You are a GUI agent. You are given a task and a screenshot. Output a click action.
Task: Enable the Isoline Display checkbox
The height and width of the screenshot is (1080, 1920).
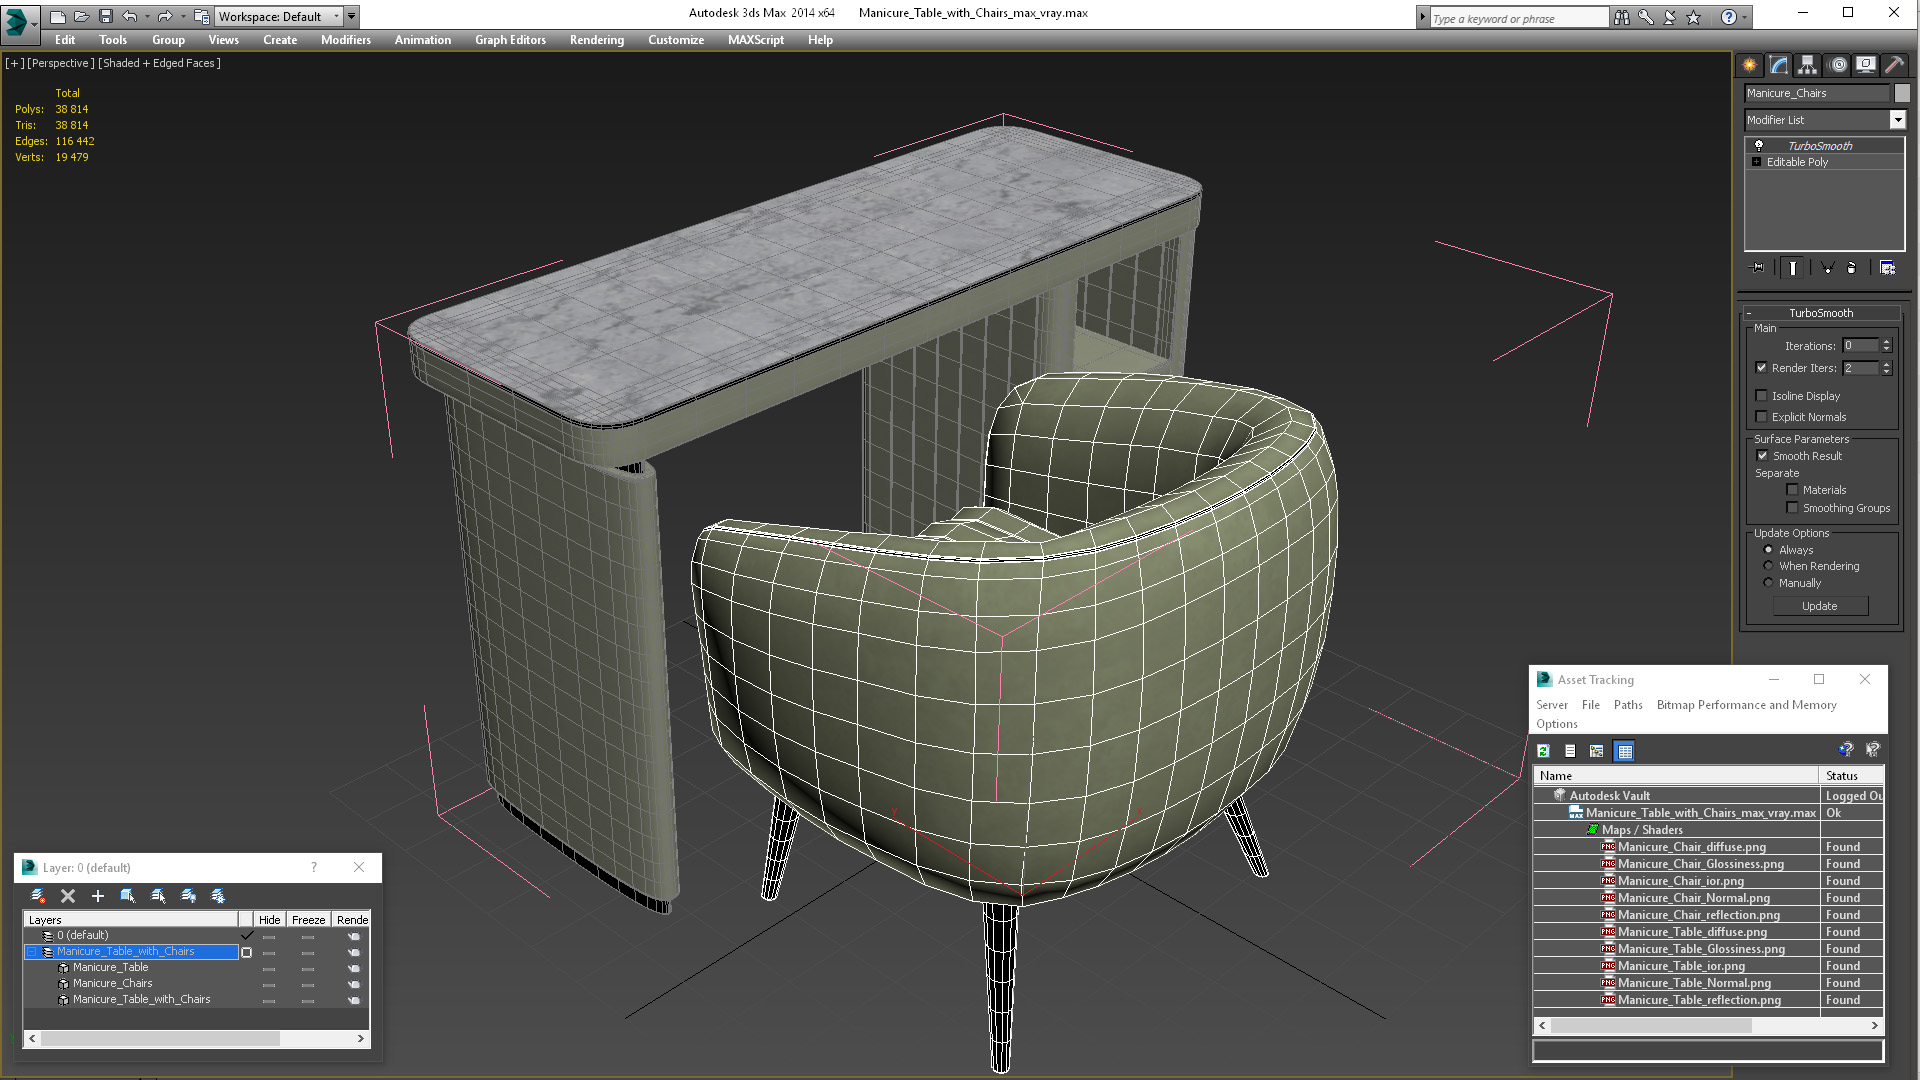click(1762, 396)
